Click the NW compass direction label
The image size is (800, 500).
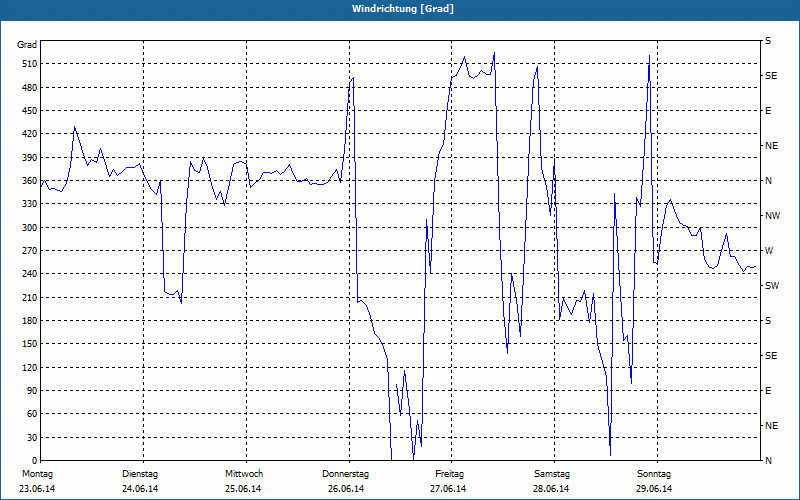pyautogui.click(x=772, y=216)
